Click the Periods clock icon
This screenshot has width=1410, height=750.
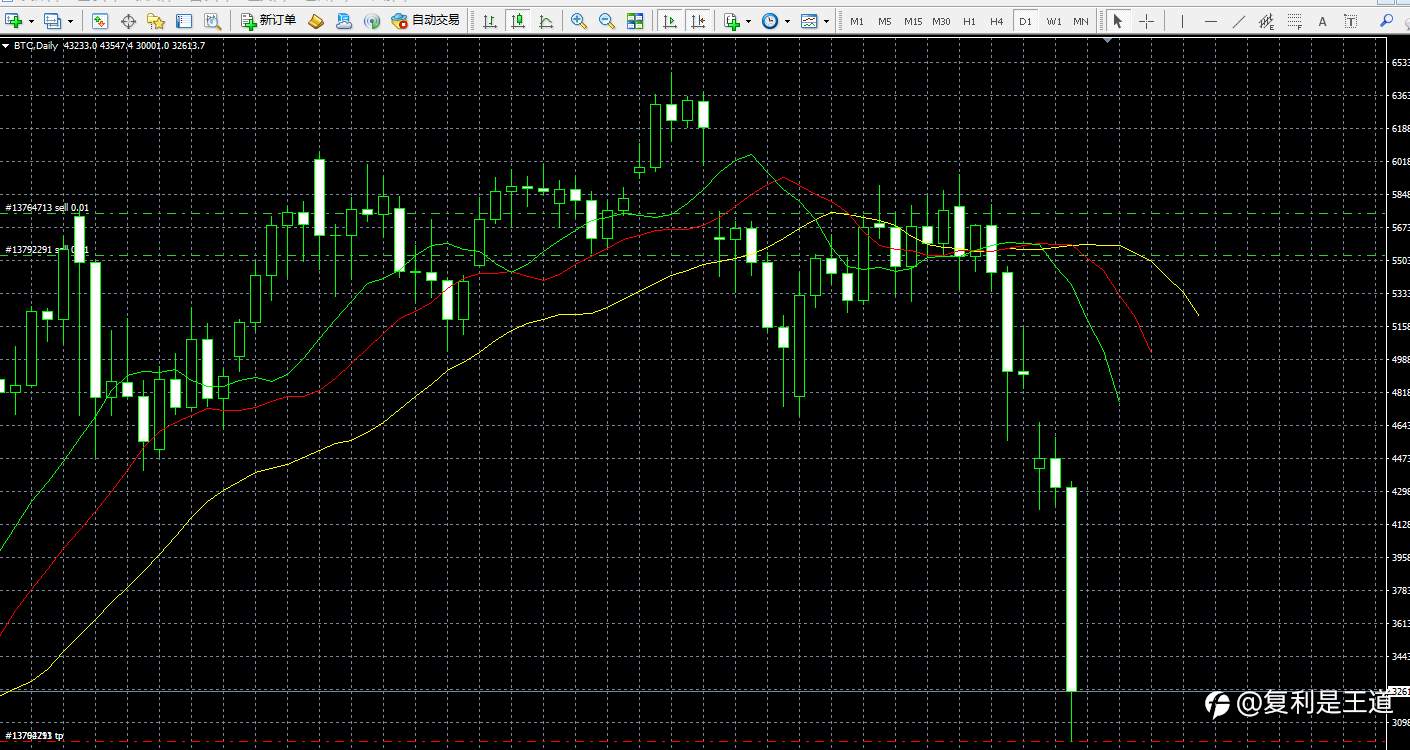tap(770, 21)
